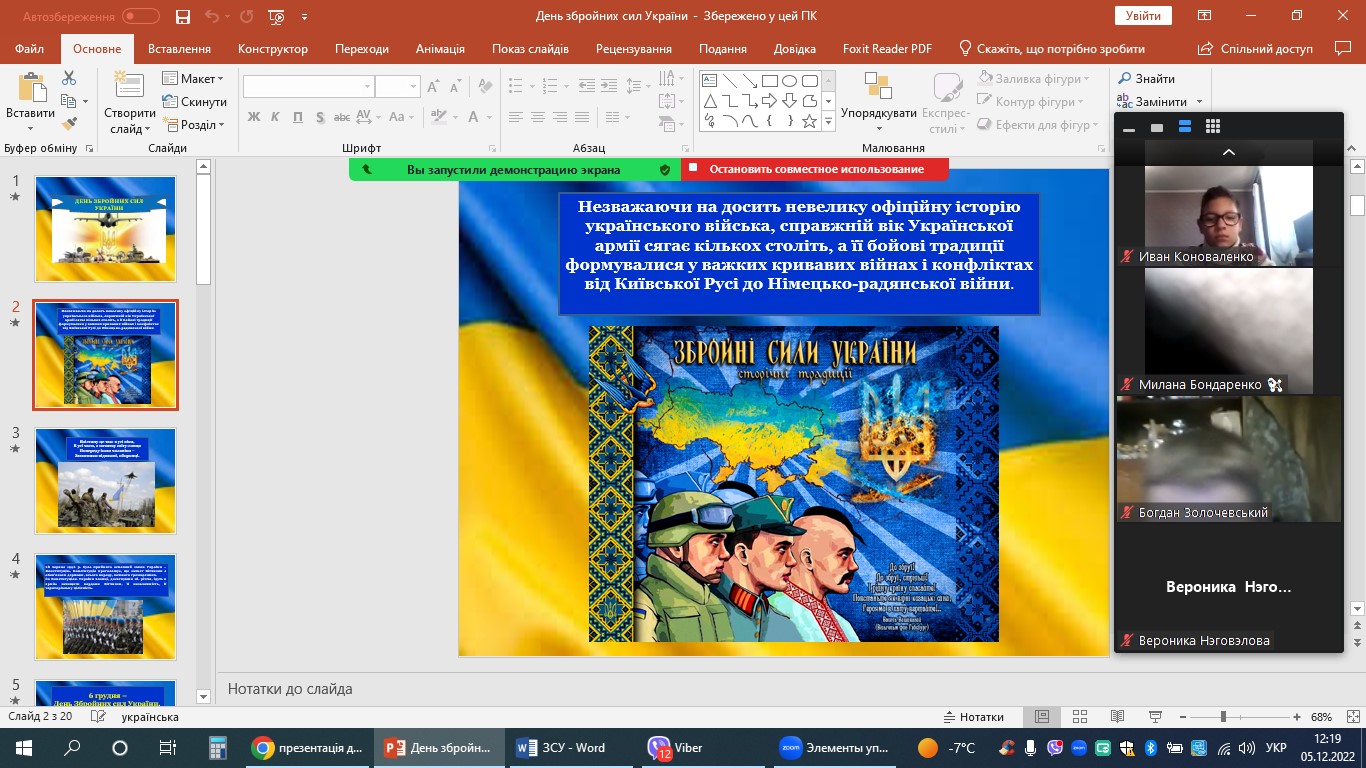The image size is (1366, 768).
Task: Select the right arrow block shape
Action: pyautogui.click(x=769, y=101)
